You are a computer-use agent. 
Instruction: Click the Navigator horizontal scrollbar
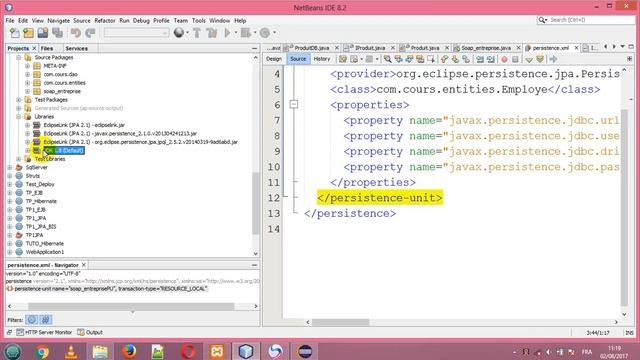[131, 306]
